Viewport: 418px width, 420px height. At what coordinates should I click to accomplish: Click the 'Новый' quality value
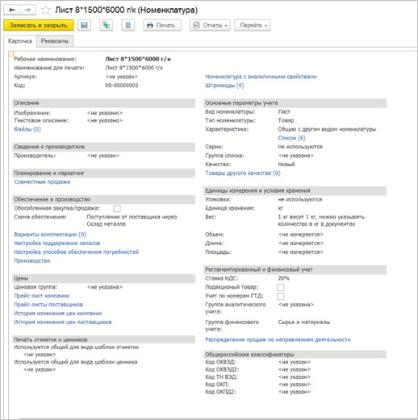[x=286, y=164]
